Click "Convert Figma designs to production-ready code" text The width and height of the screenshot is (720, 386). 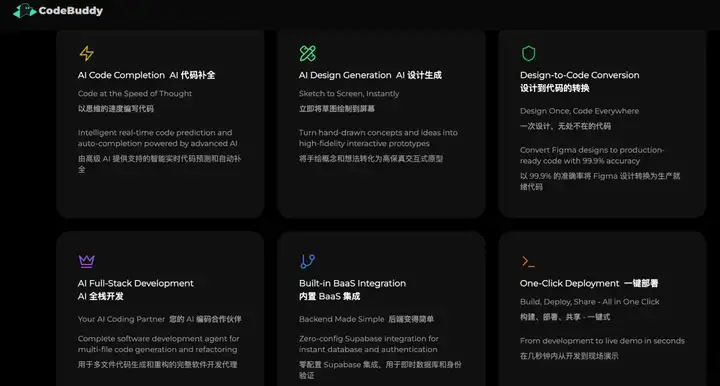592,155
